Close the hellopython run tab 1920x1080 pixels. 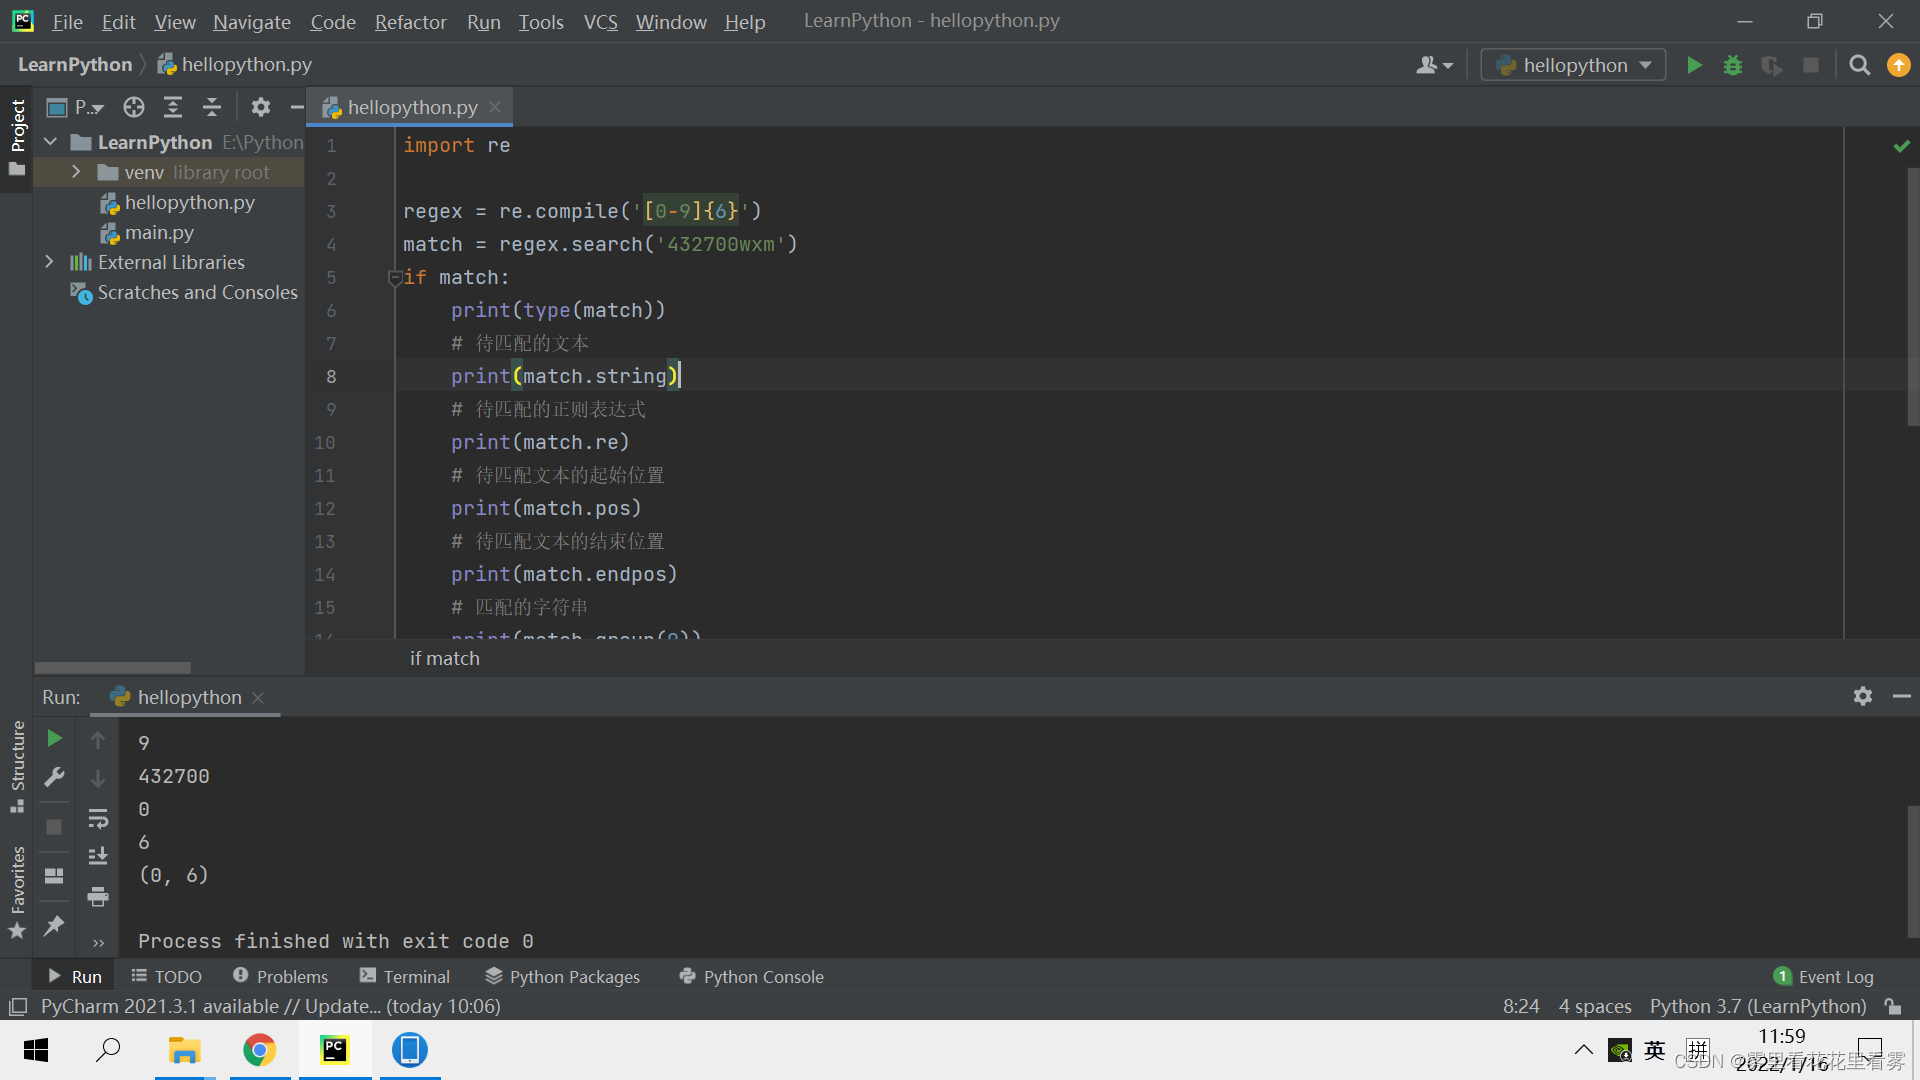[258, 697]
